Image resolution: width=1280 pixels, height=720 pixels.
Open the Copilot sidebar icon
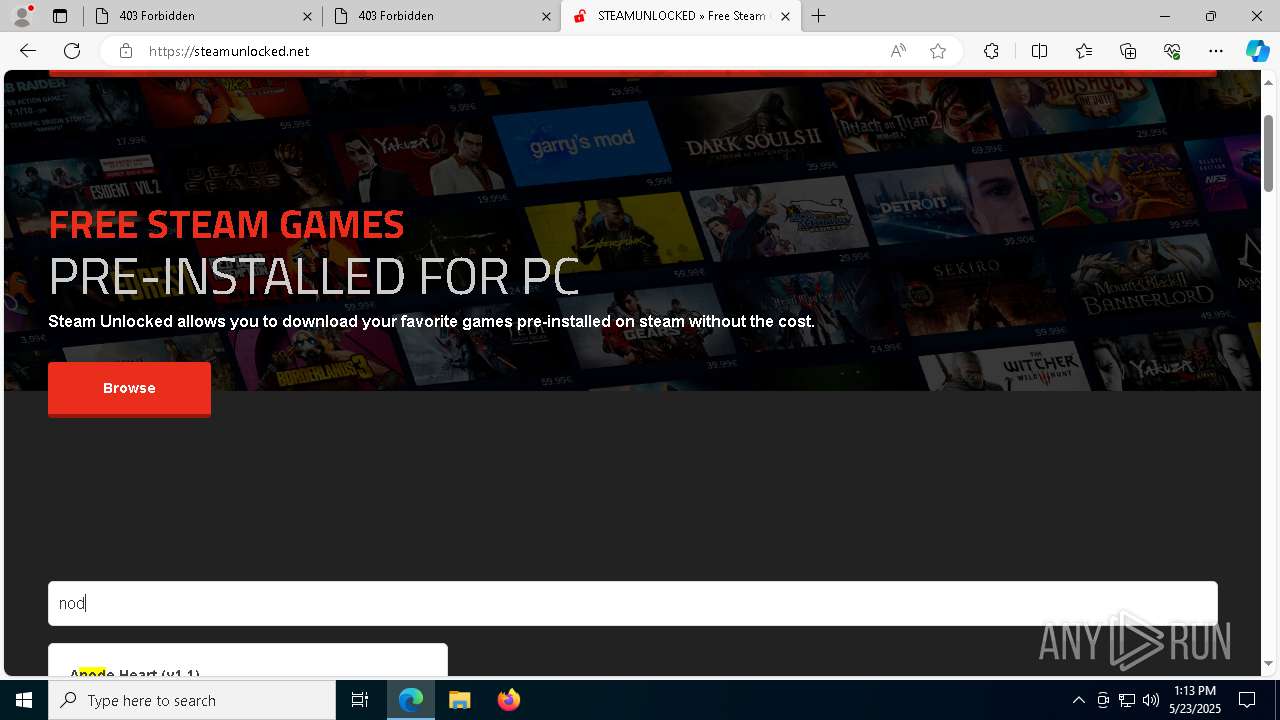coord(1257,51)
